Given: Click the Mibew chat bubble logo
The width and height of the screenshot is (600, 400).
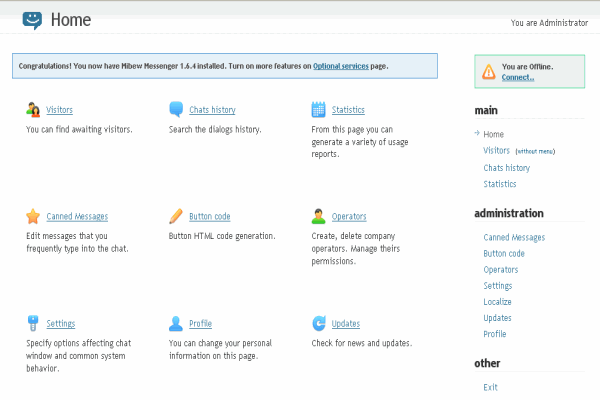Looking at the screenshot, I should coord(32,20).
